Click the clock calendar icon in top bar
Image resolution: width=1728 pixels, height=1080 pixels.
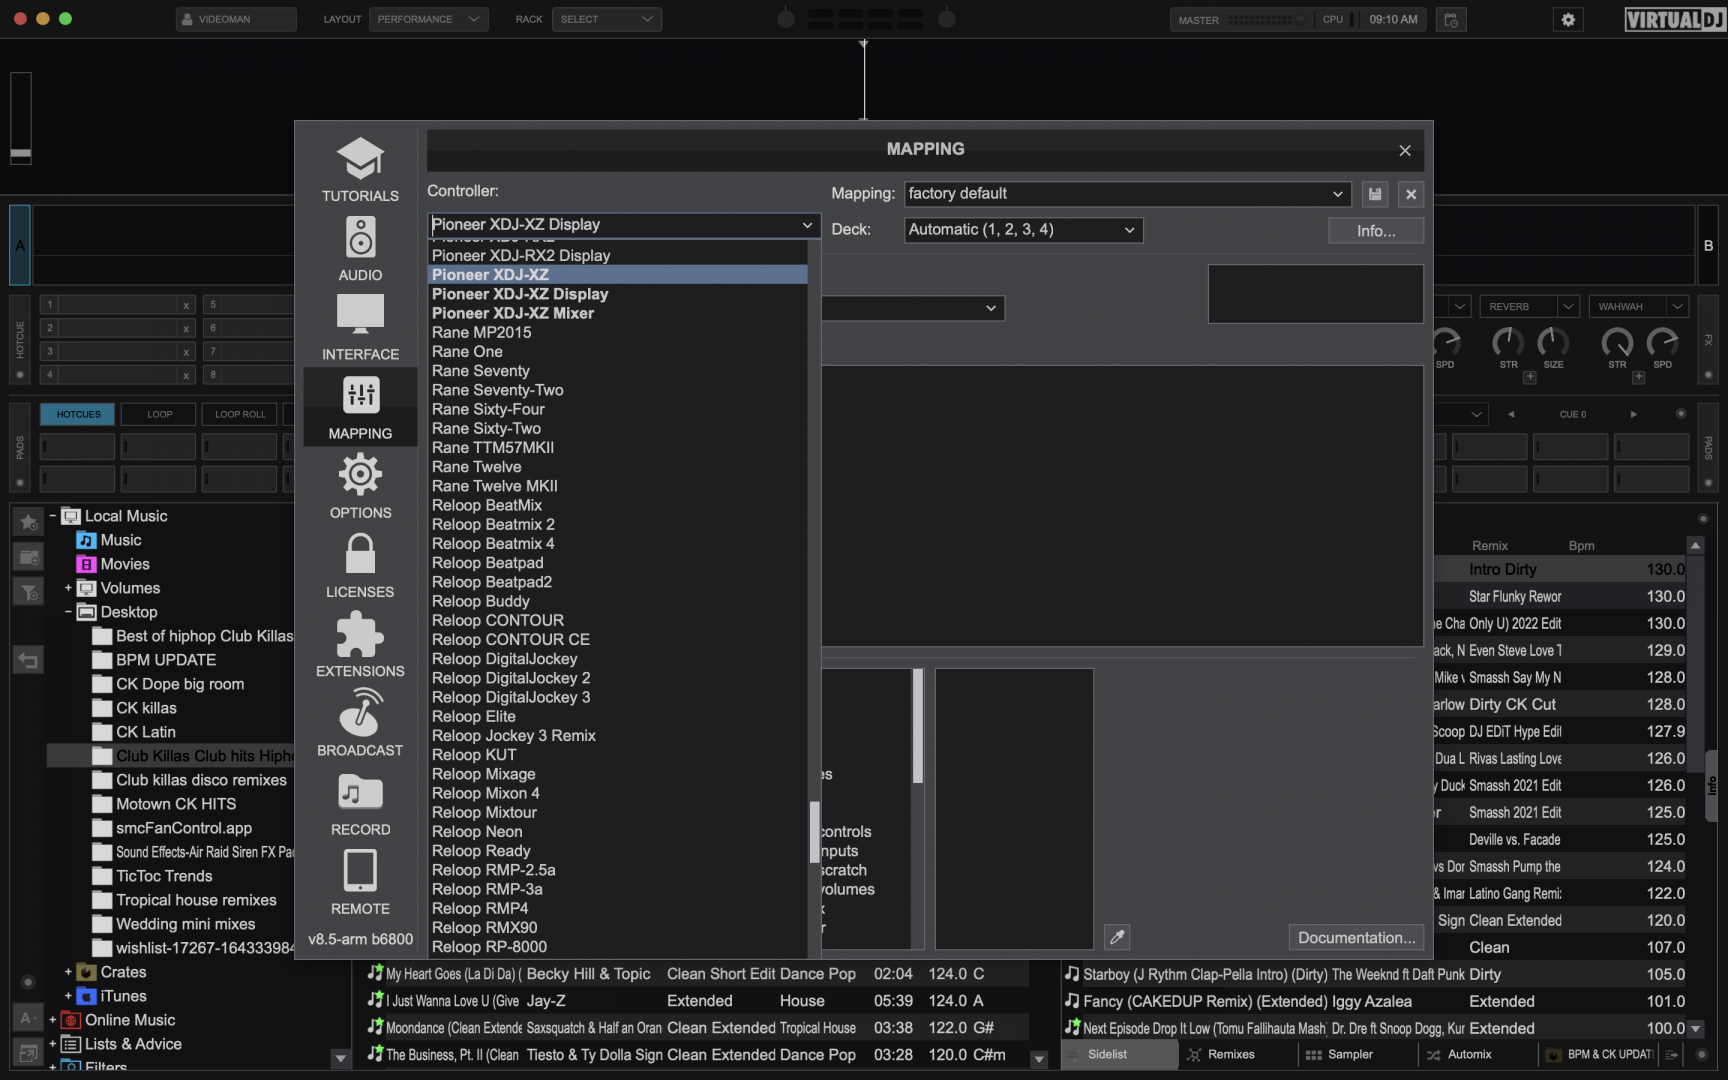1451,19
